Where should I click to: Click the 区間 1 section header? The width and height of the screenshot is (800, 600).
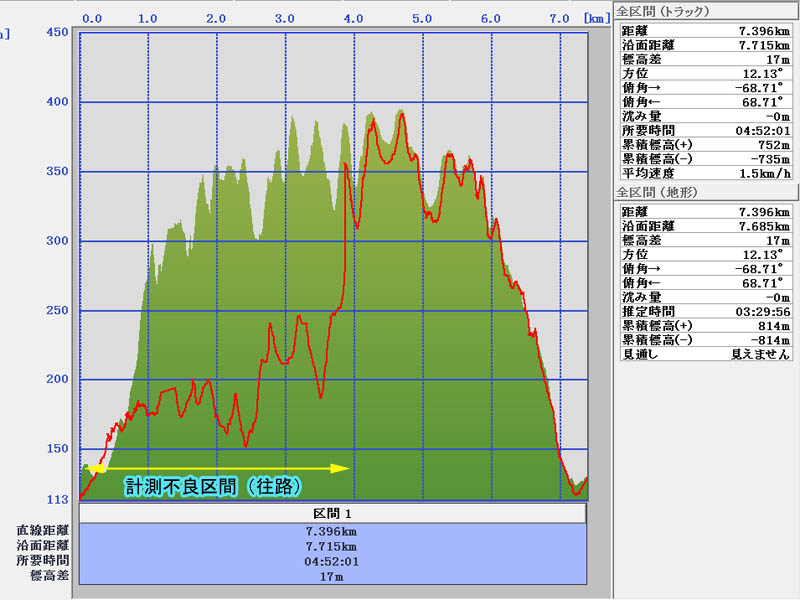click(x=332, y=513)
